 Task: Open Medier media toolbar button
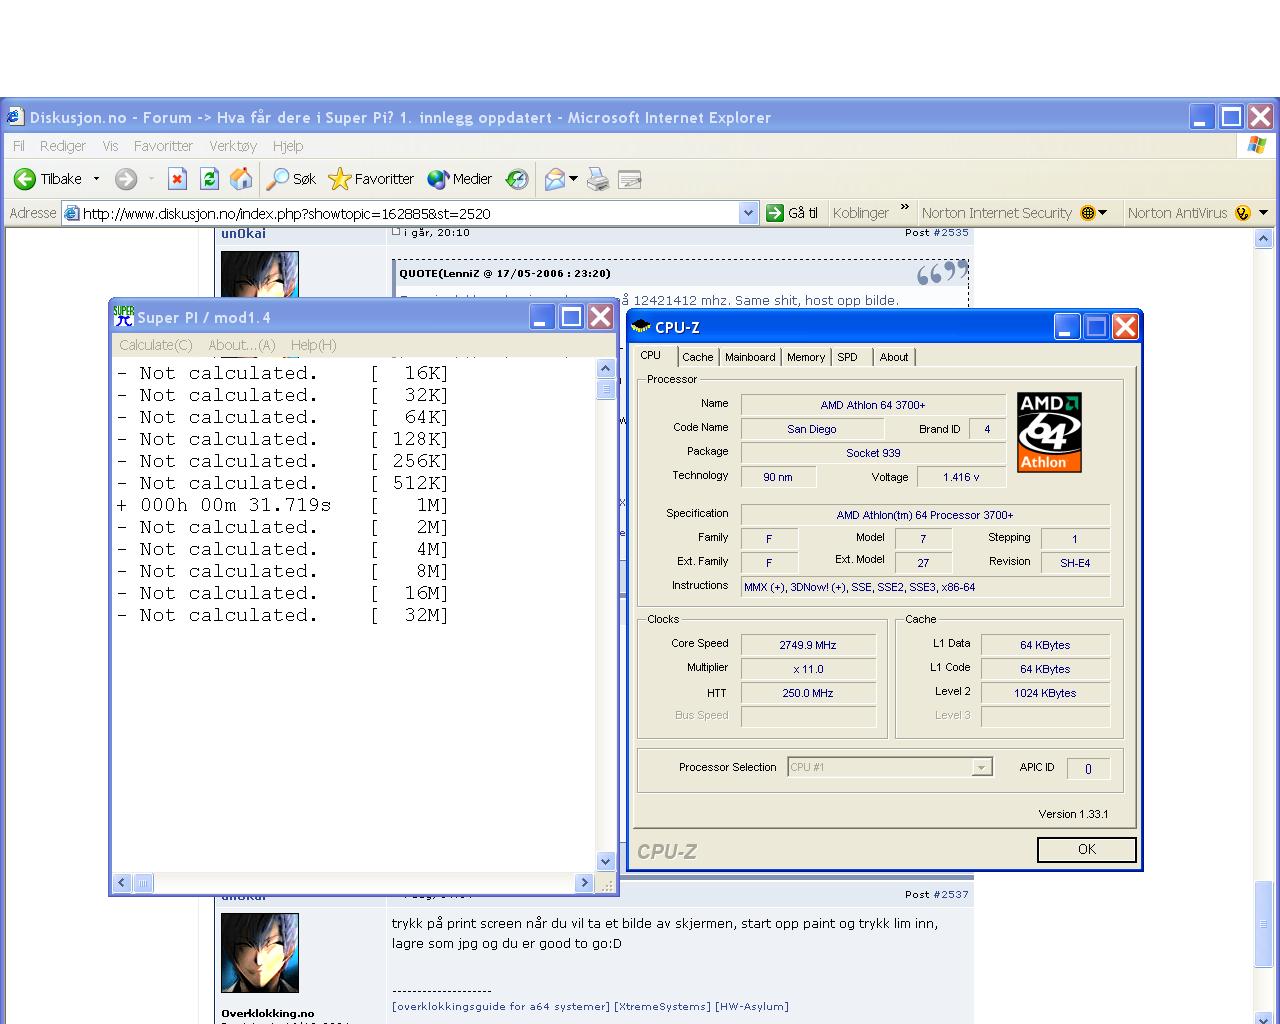(459, 179)
